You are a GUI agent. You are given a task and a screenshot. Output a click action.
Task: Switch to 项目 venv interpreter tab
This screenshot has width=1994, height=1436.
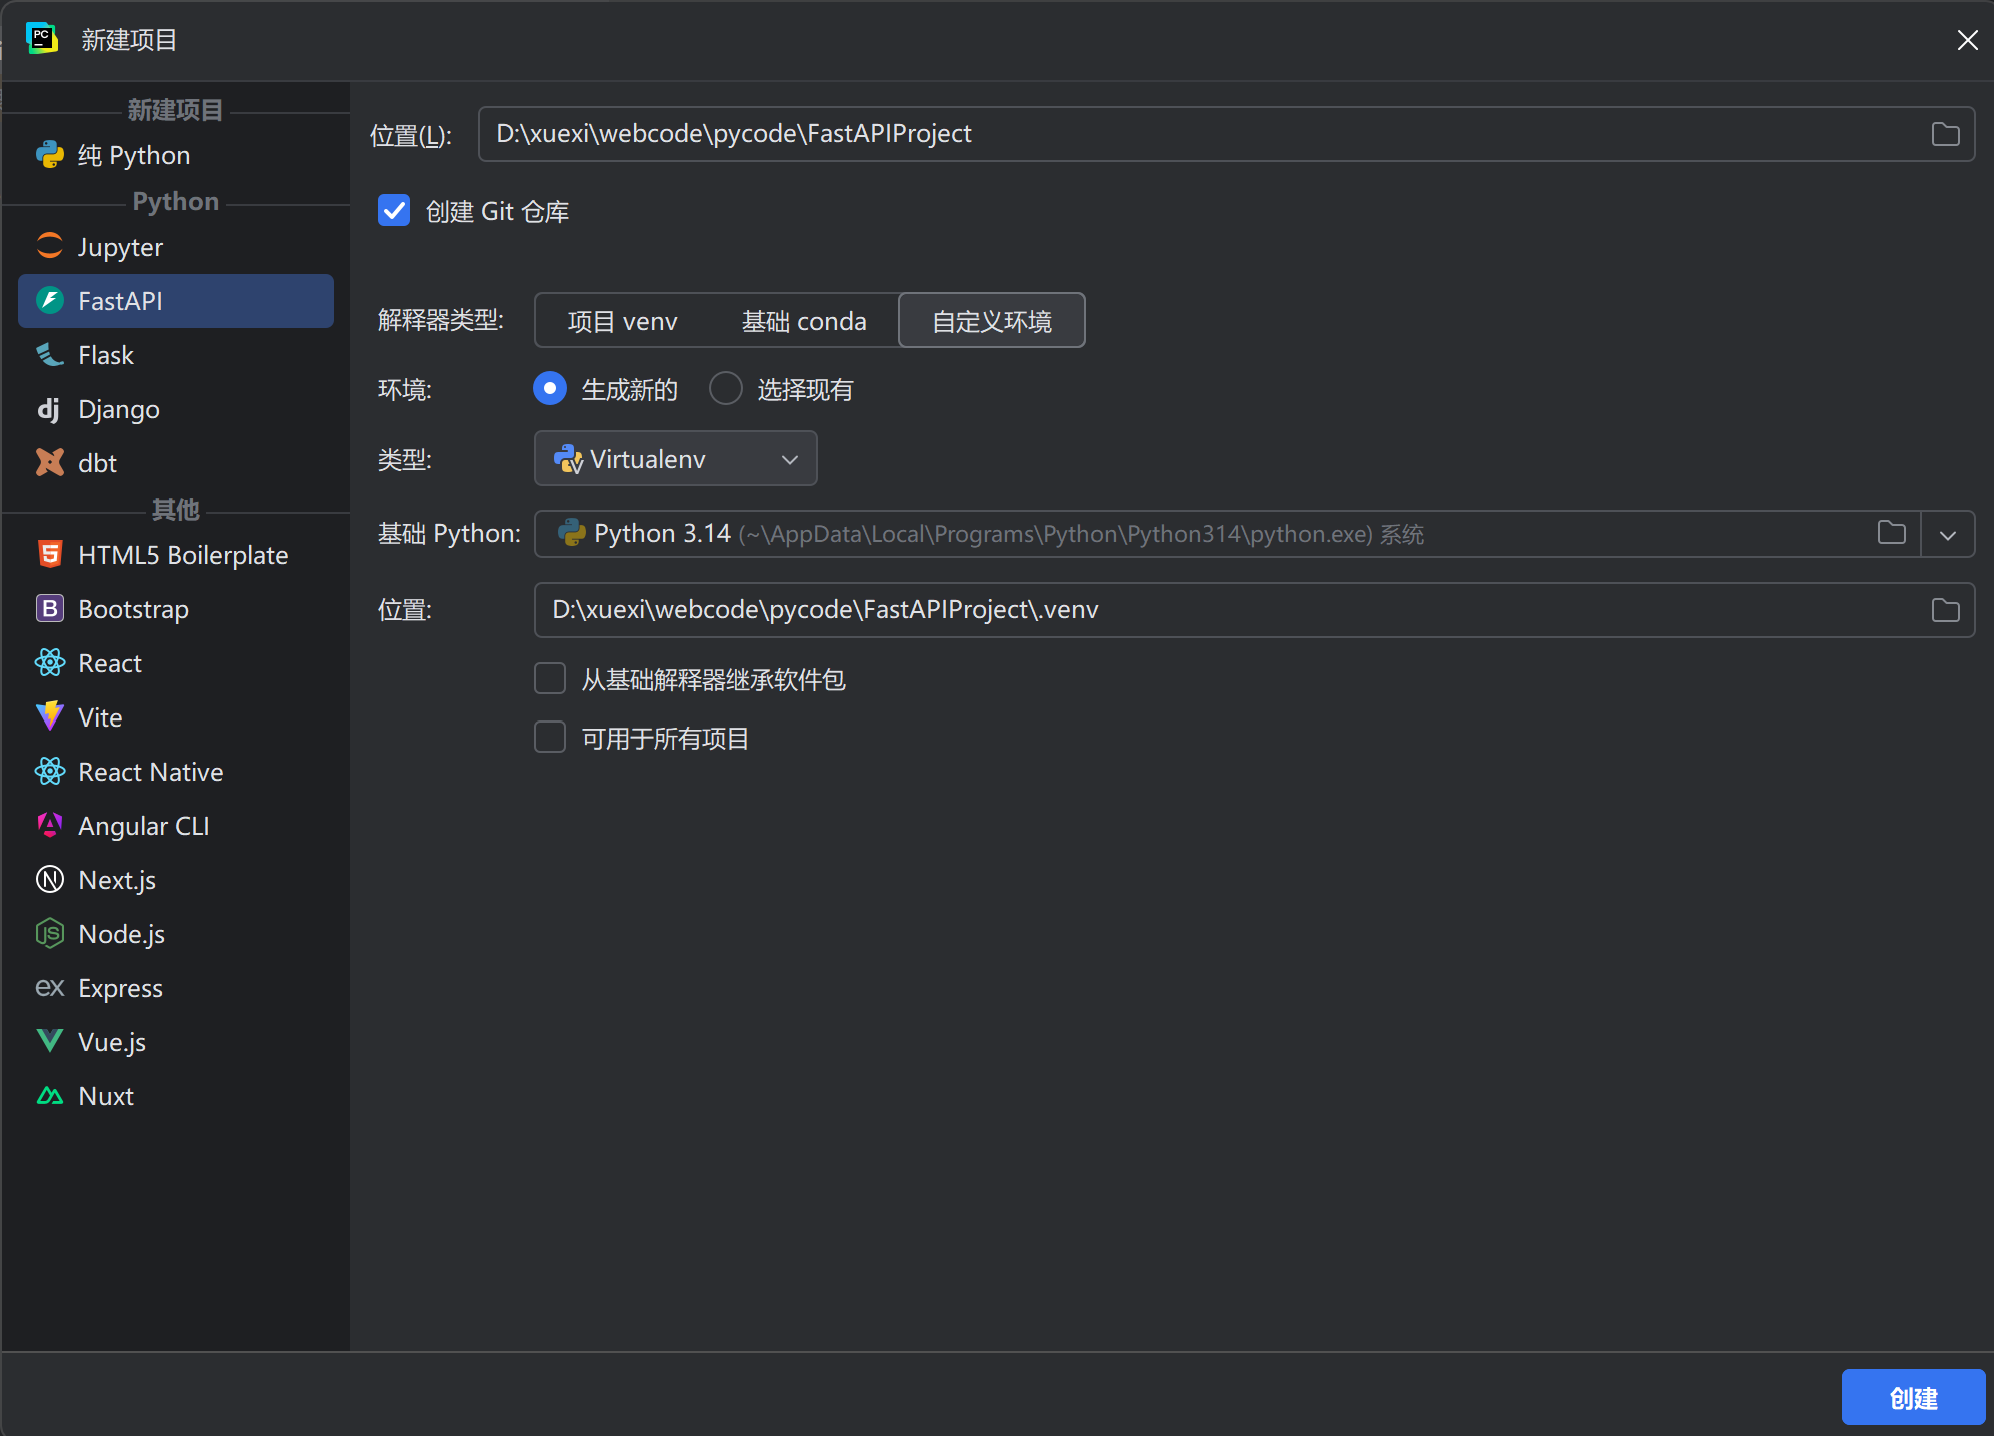pyautogui.click(x=622, y=321)
